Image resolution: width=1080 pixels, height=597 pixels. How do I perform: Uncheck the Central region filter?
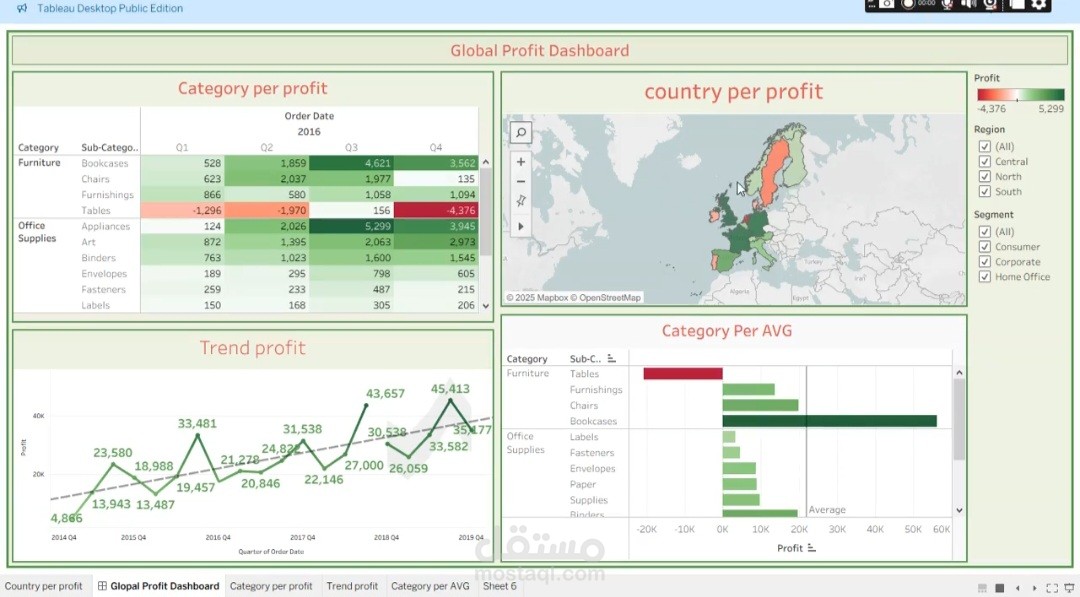tap(984, 161)
